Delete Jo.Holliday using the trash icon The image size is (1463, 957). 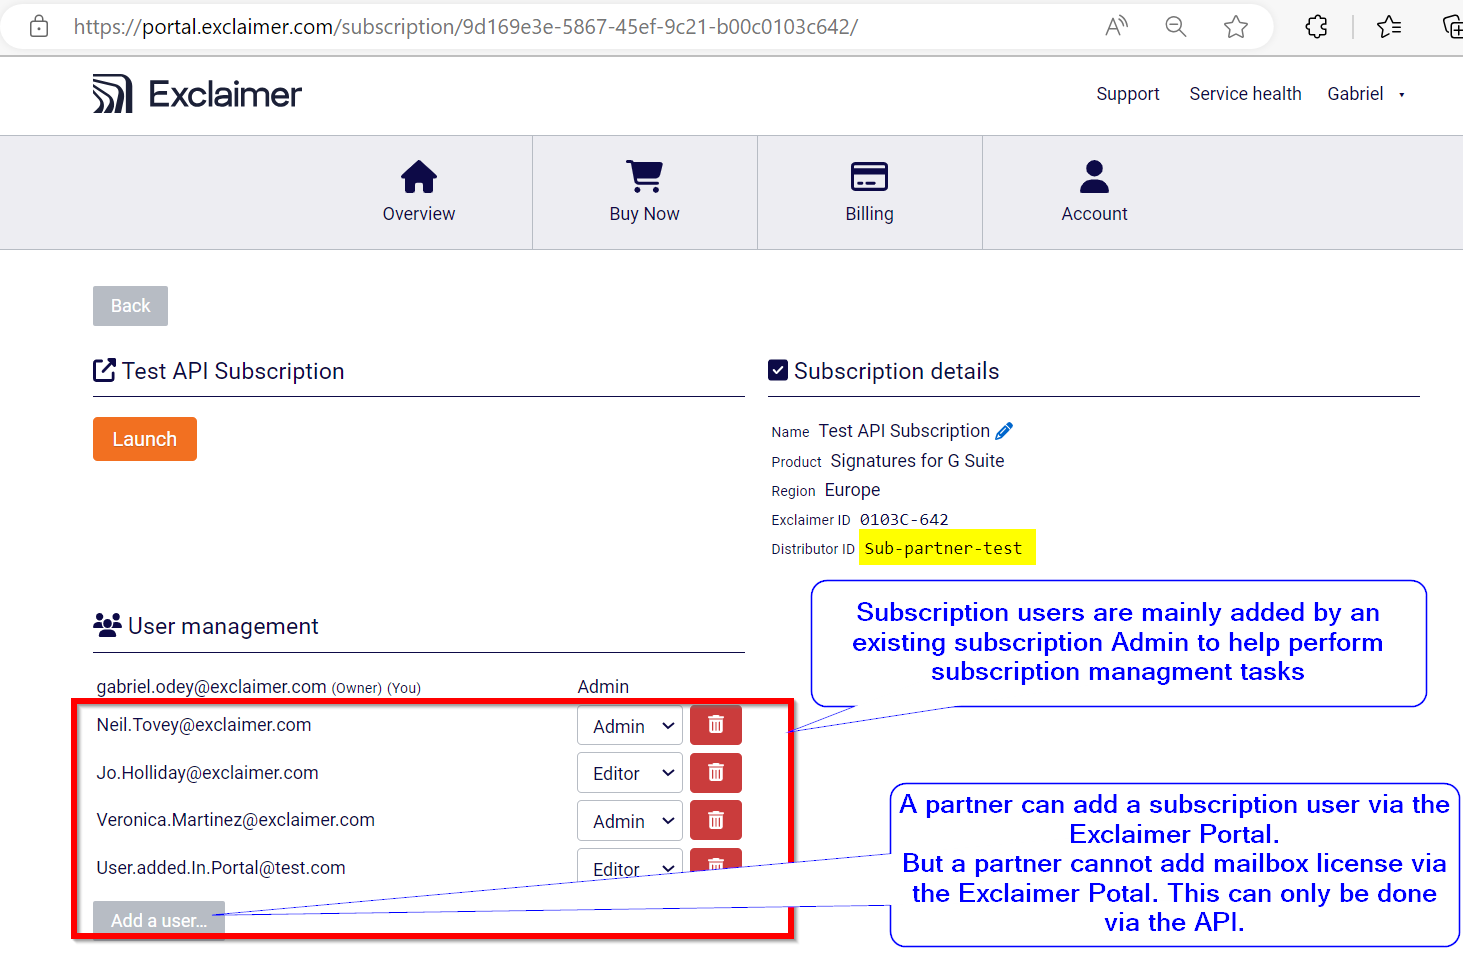[715, 772]
